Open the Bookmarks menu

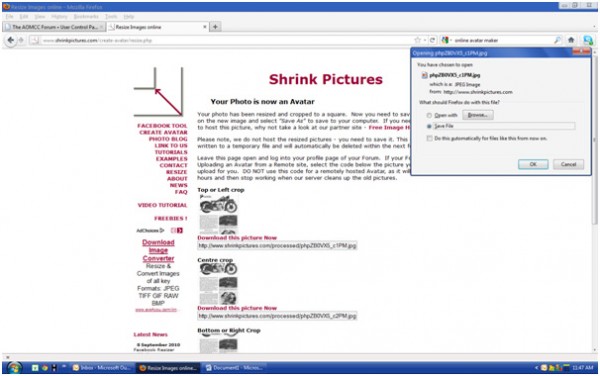pyautogui.click(x=86, y=16)
